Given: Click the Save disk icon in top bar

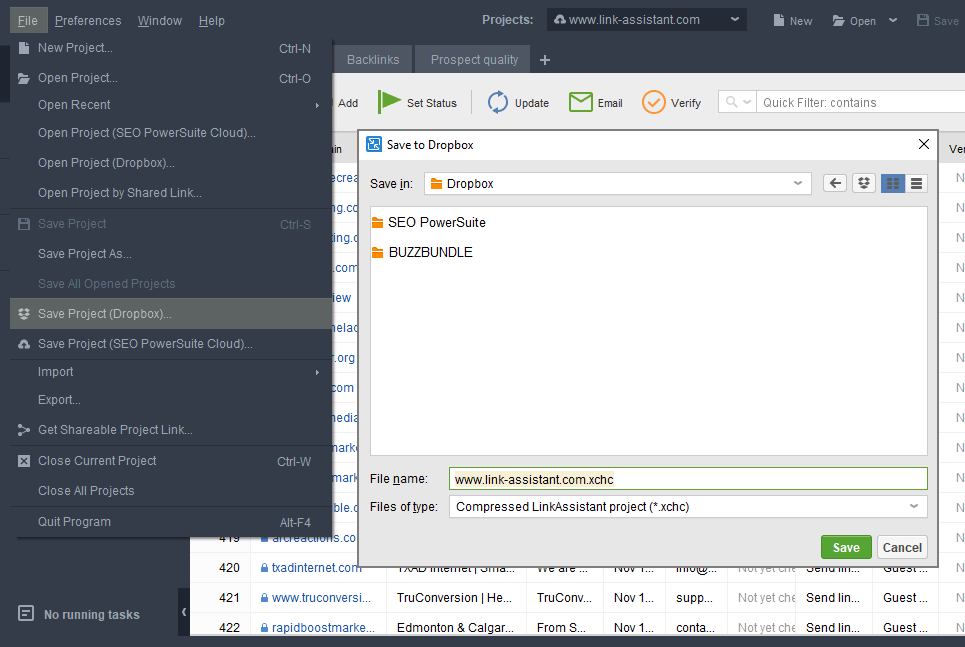Looking at the screenshot, I should 923,20.
